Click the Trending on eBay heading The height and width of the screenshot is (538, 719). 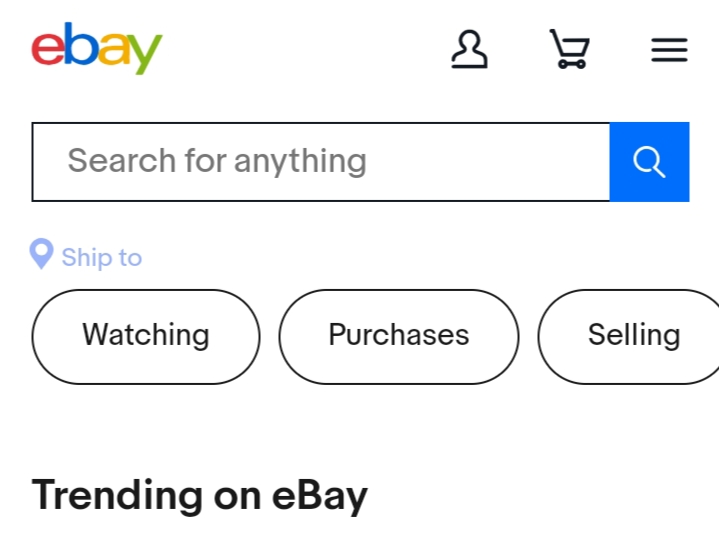click(x=200, y=495)
